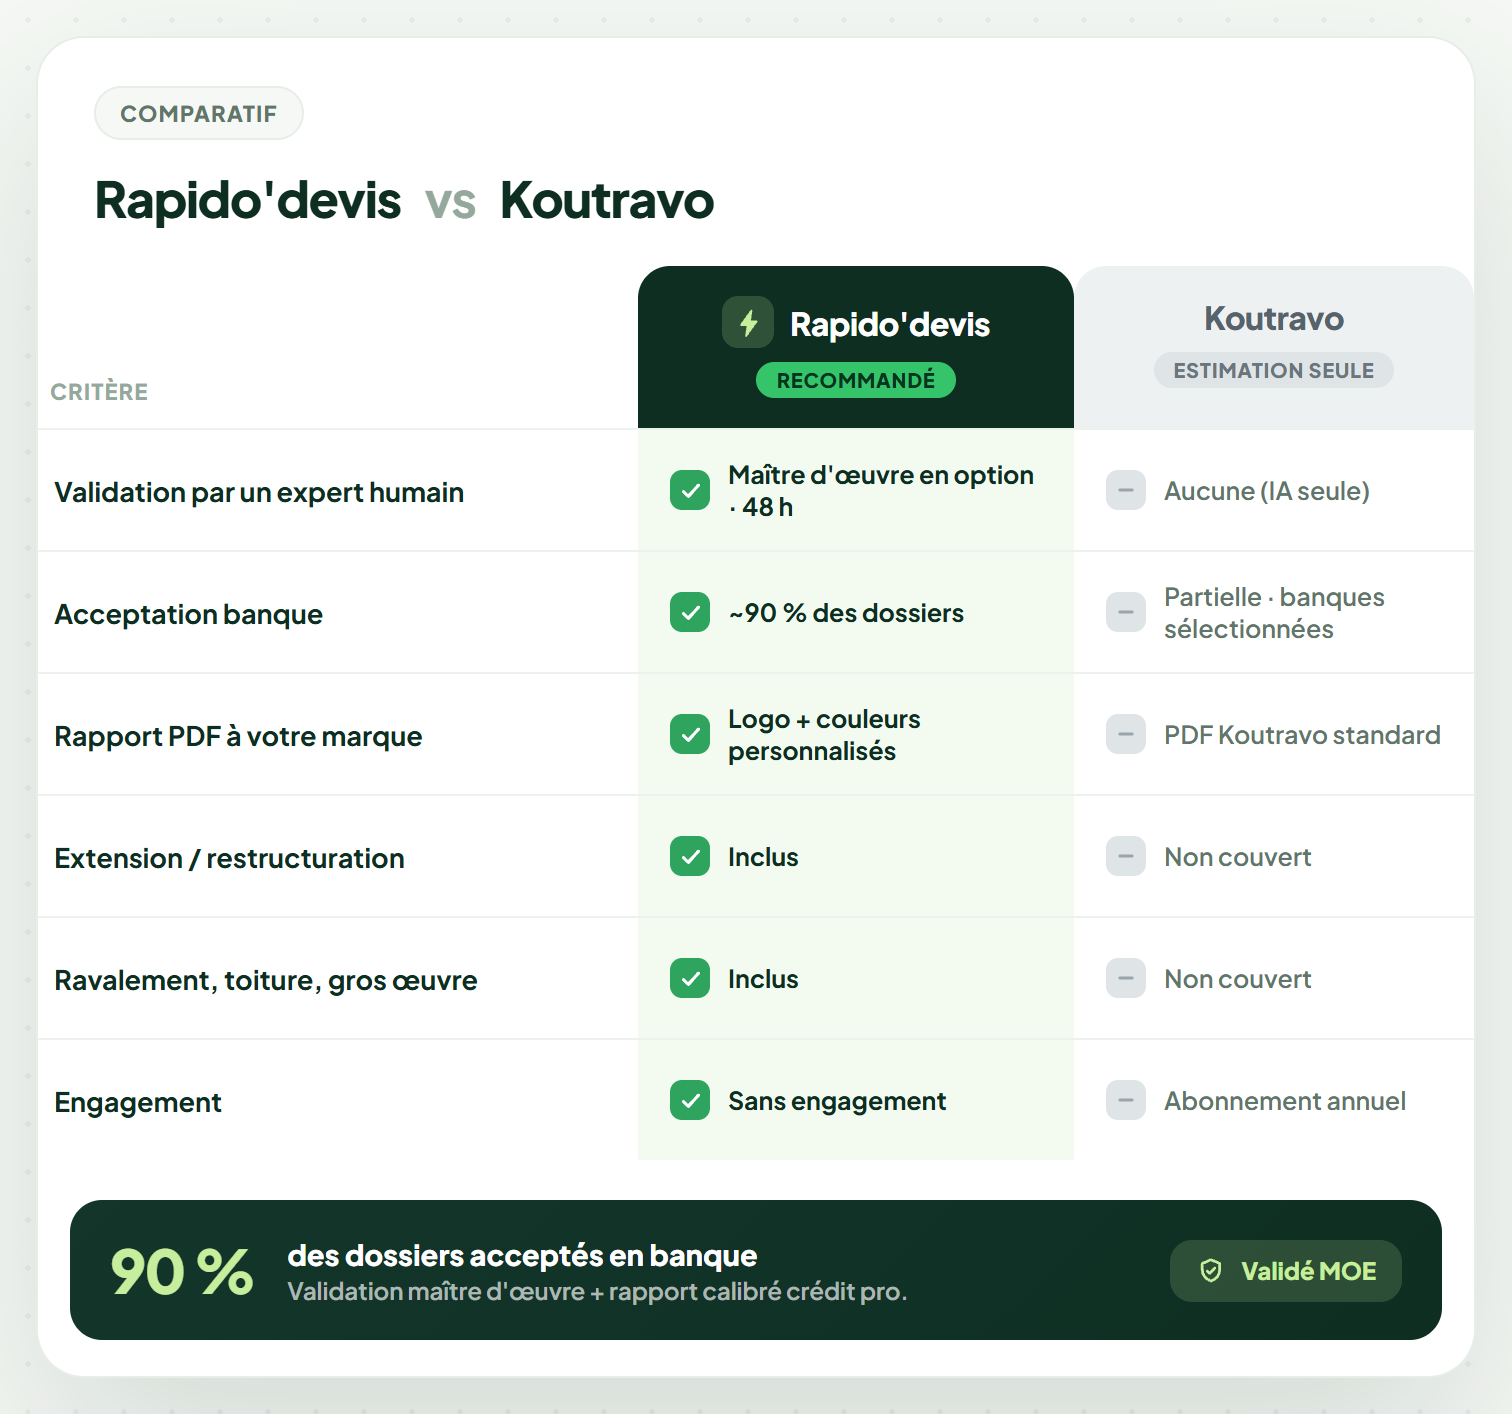Click the Validation par un expert humain criterion

[259, 492]
